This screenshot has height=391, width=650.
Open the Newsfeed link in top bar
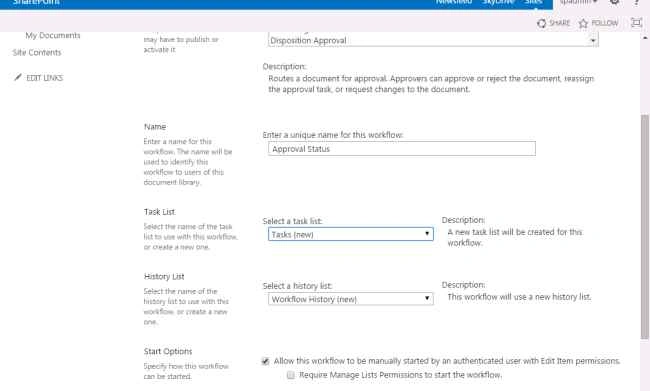tap(454, 2)
